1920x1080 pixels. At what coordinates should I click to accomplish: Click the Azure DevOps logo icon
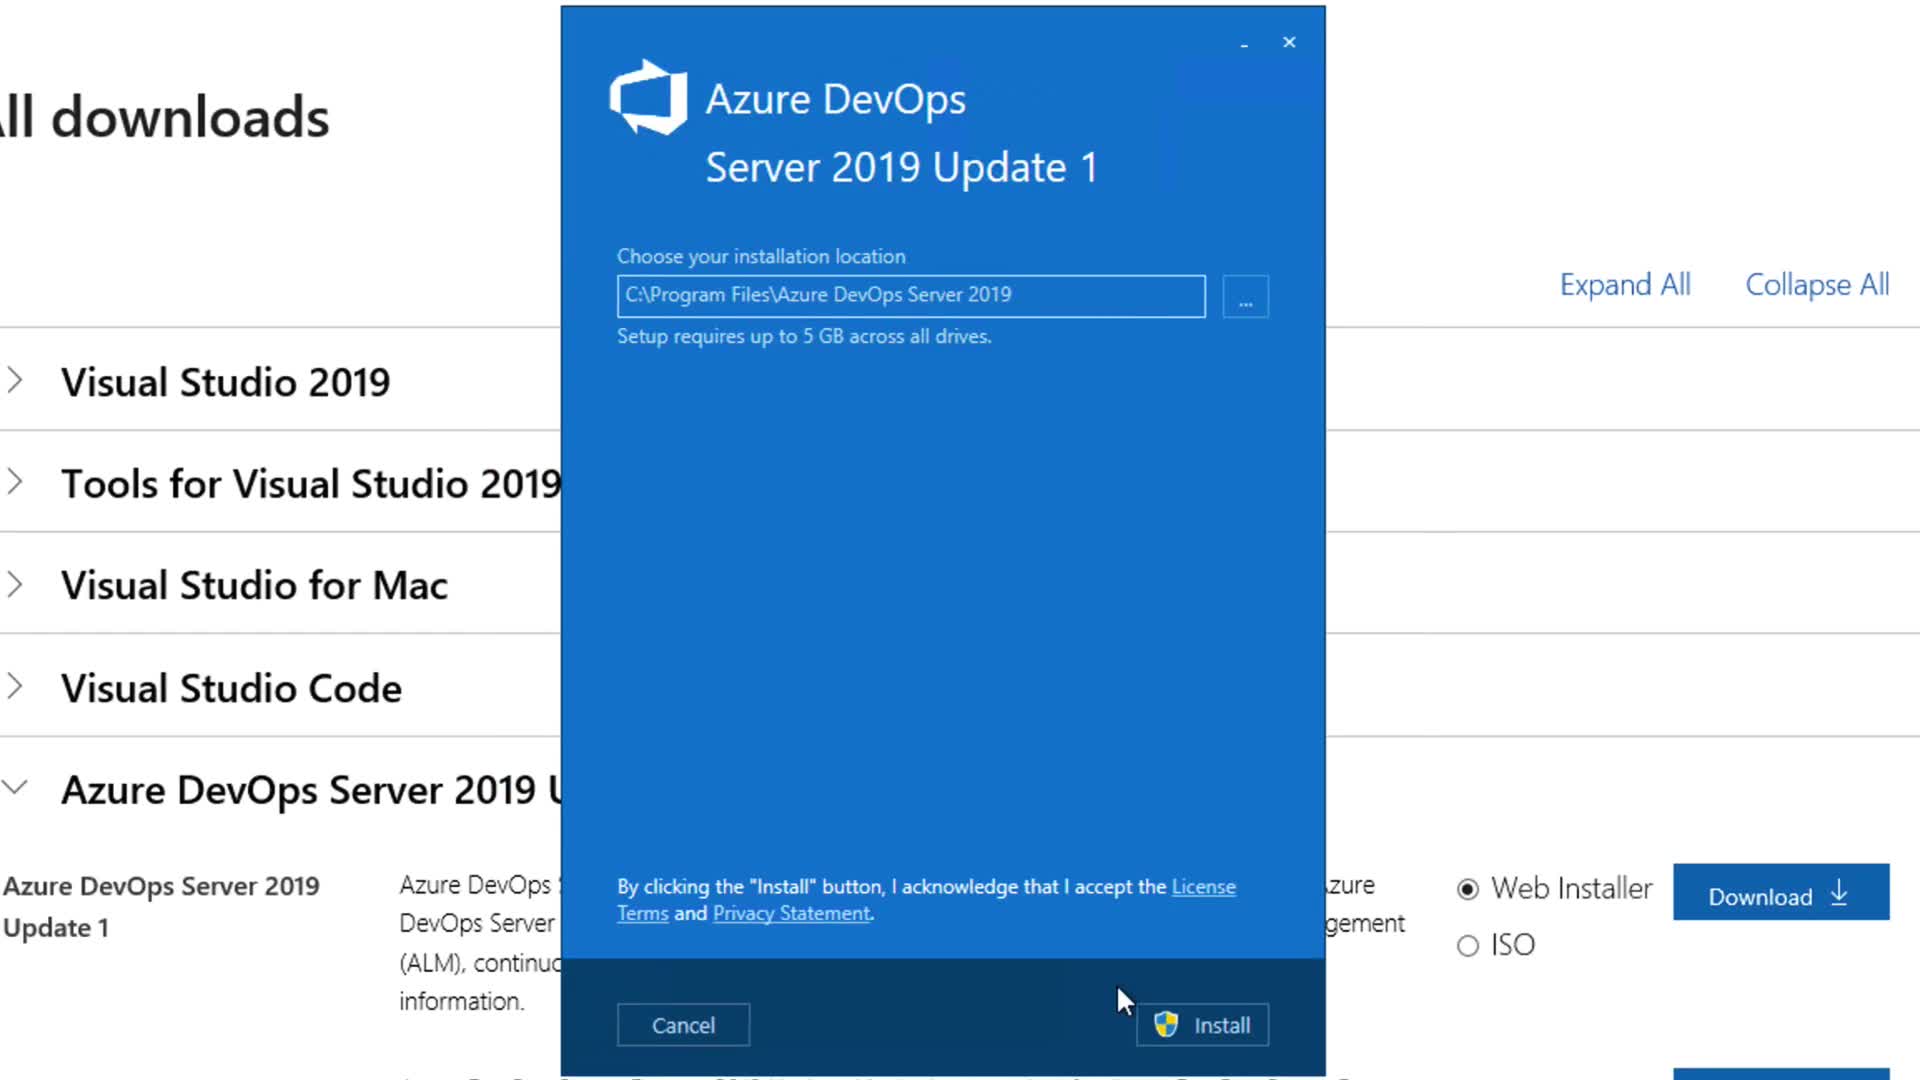coord(648,98)
